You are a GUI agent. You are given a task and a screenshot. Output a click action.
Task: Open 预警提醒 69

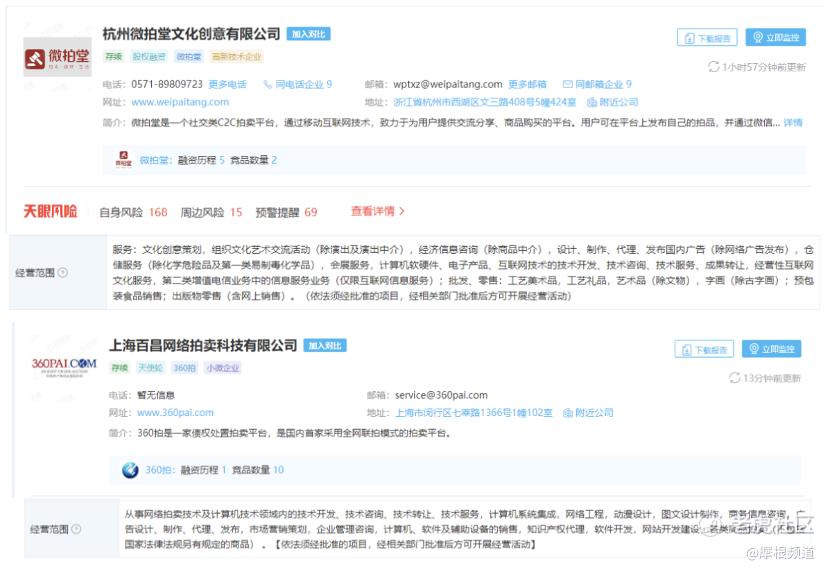click(286, 212)
